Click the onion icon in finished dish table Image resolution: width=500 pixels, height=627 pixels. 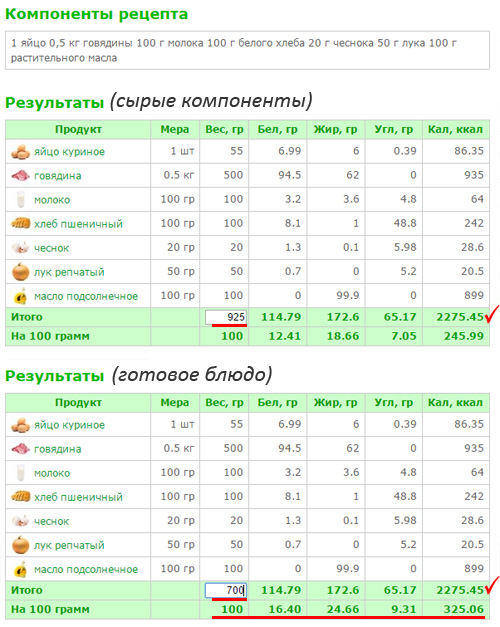pos(20,545)
